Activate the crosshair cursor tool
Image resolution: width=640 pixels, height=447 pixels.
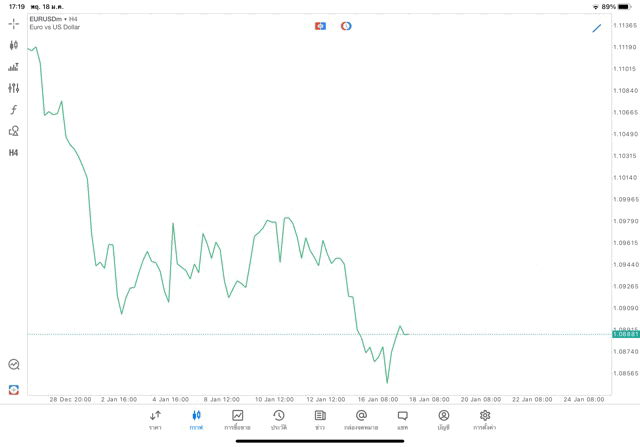tap(14, 23)
